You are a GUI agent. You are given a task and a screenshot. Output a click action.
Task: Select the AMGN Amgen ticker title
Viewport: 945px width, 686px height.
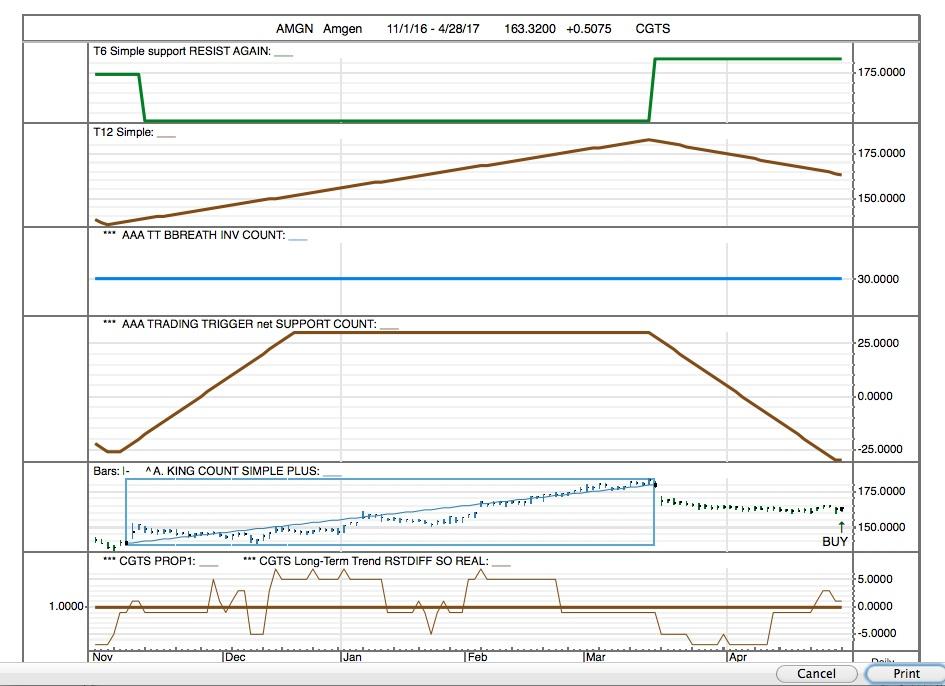(x=318, y=29)
